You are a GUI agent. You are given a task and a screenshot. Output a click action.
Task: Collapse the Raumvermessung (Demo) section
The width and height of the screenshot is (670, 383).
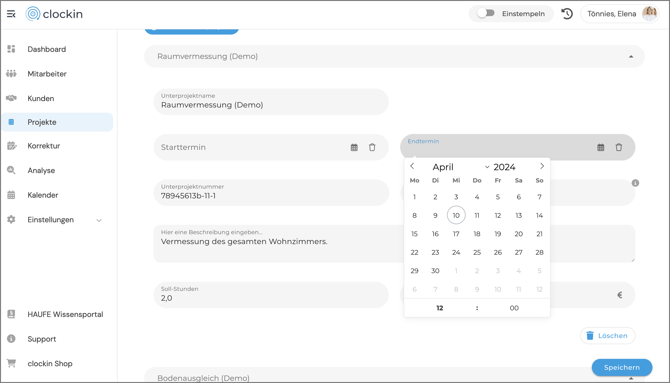coord(631,56)
